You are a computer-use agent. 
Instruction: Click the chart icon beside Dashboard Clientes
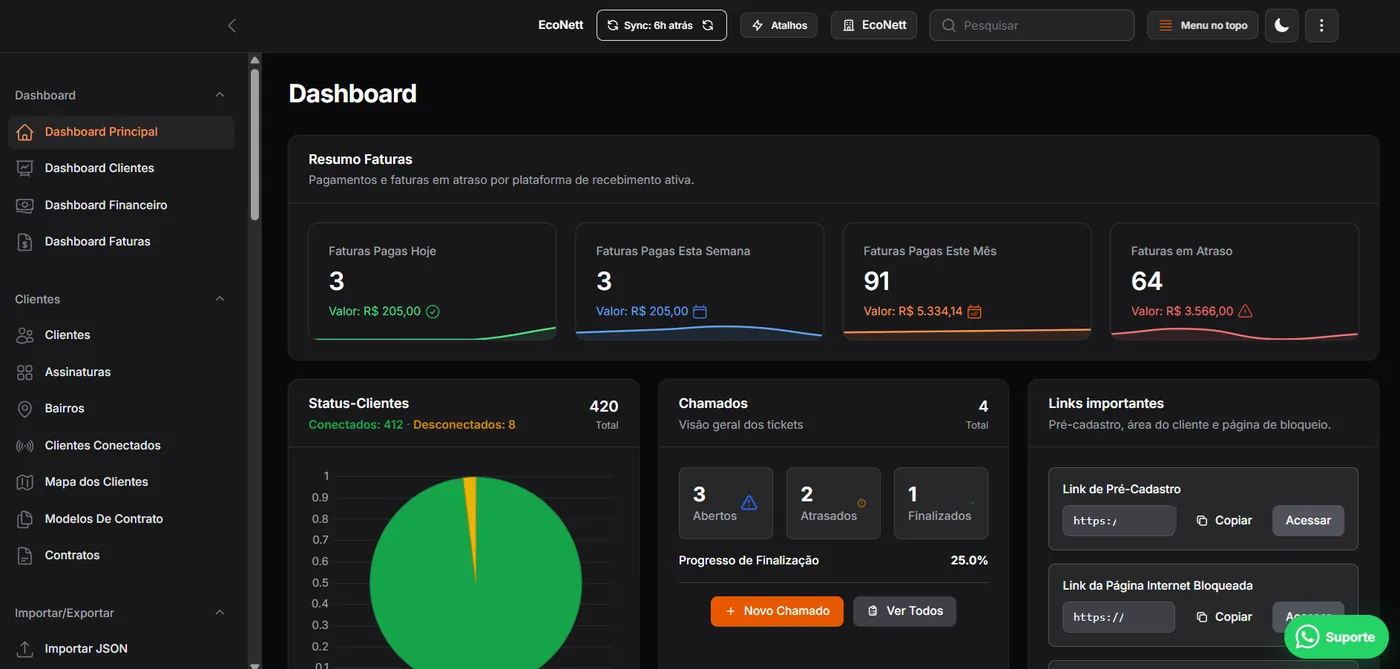[x=25, y=168]
